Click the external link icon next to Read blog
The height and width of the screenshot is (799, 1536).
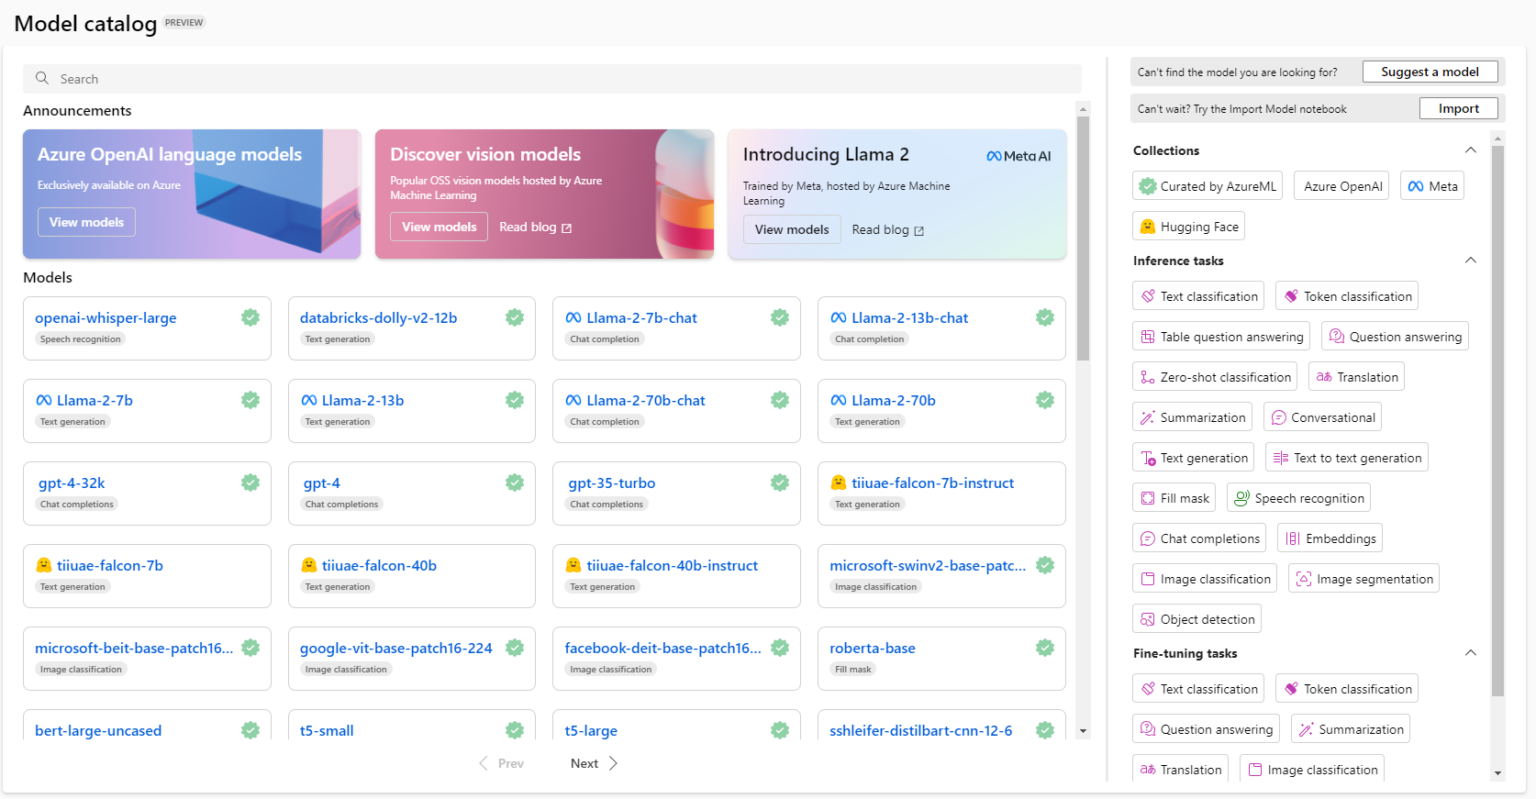point(565,227)
